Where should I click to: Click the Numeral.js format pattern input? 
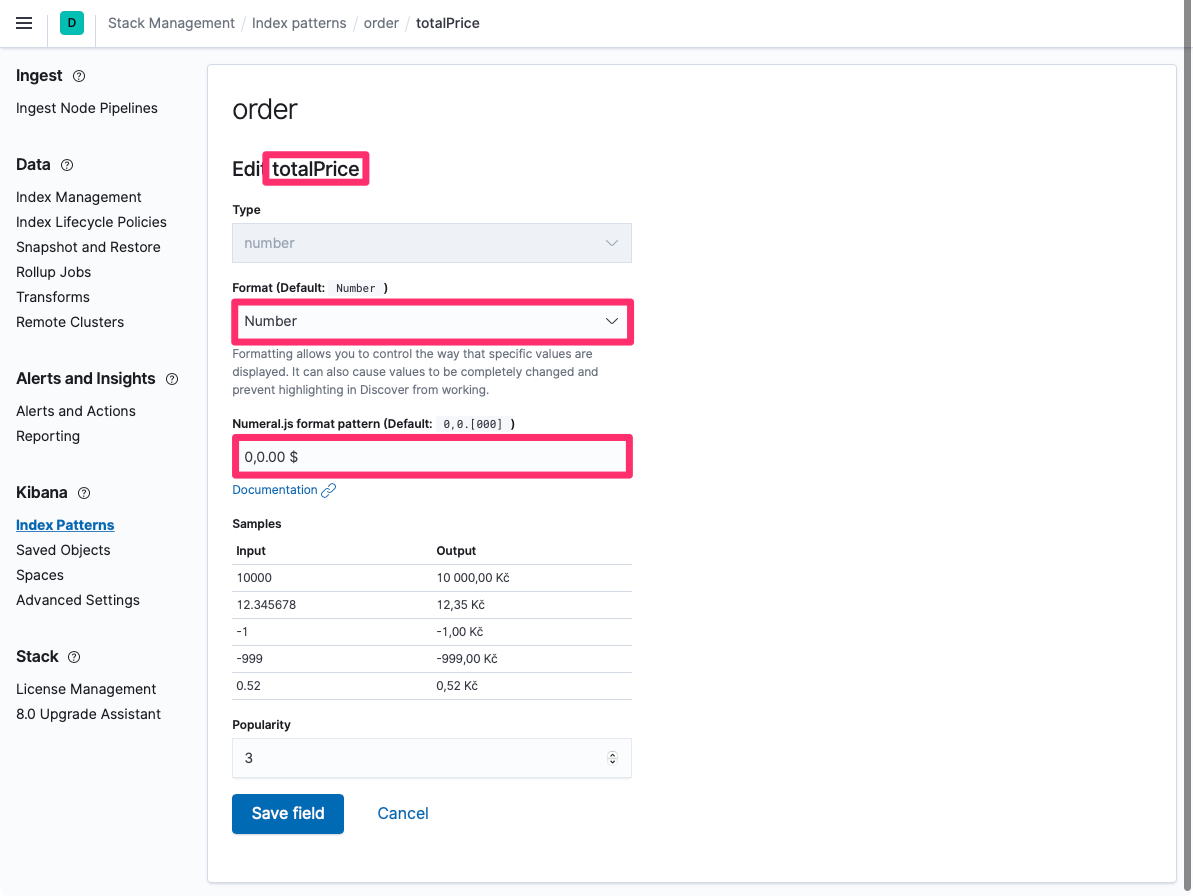(431, 457)
